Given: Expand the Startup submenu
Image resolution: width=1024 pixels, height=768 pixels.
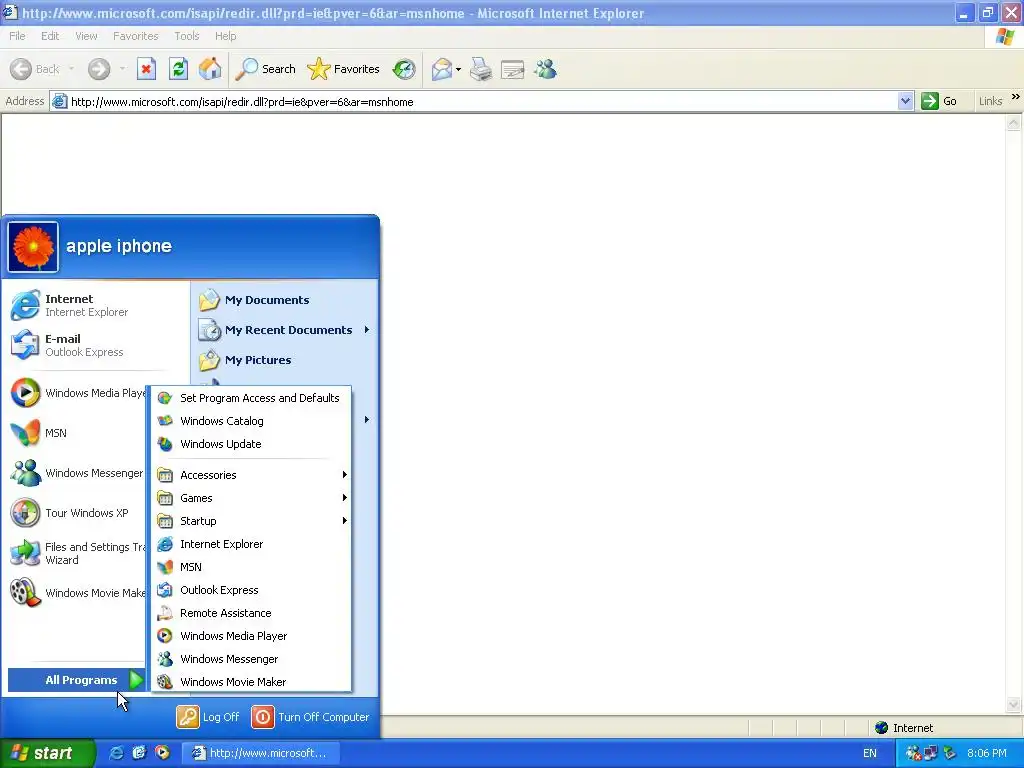Looking at the screenshot, I should point(251,521).
